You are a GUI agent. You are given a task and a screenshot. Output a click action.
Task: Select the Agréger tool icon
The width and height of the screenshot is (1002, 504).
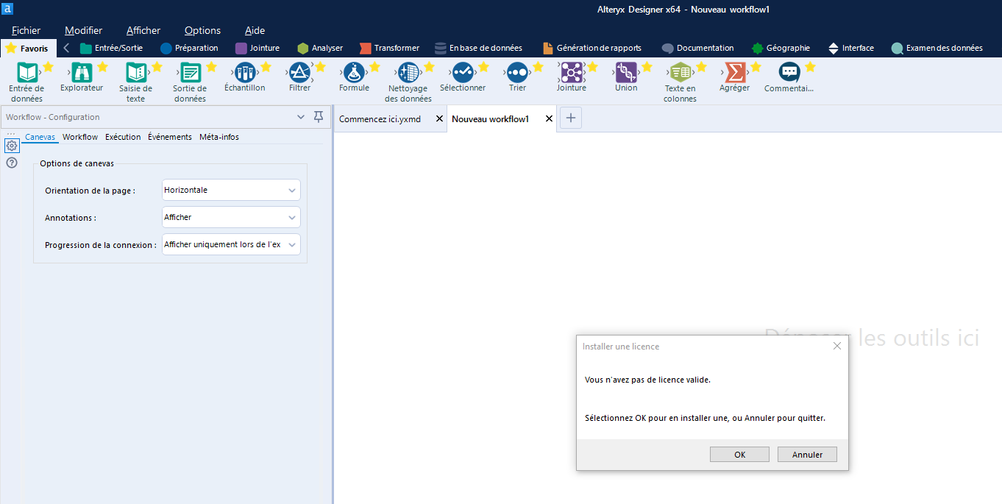(x=734, y=72)
